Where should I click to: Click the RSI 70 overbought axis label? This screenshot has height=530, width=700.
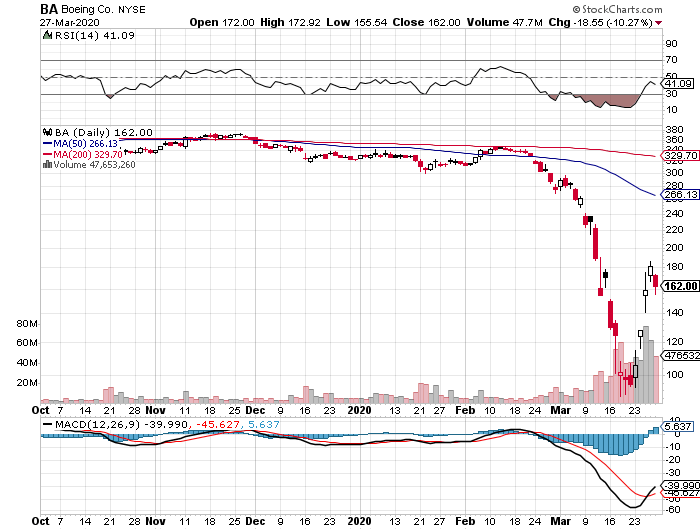click(671, 59)
